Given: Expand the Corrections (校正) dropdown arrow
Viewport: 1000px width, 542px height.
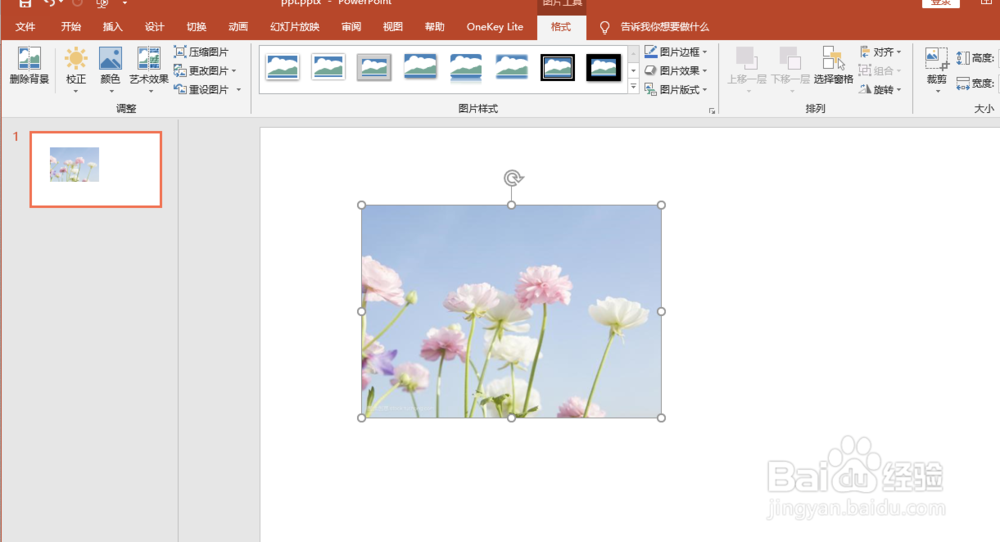Looking at the screenshot, I should pyautogui.click(x=76, y=91).
